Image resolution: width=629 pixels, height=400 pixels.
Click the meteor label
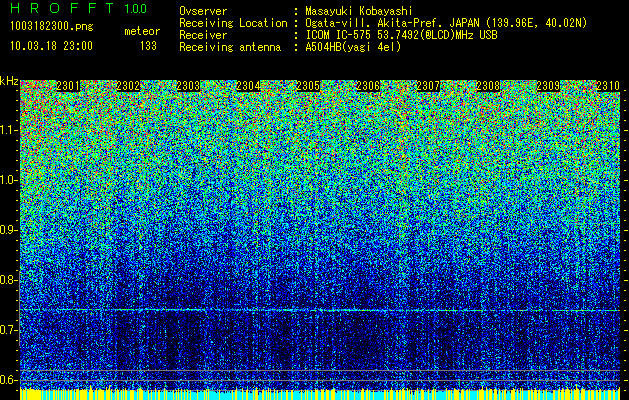[x=142, y=31]
